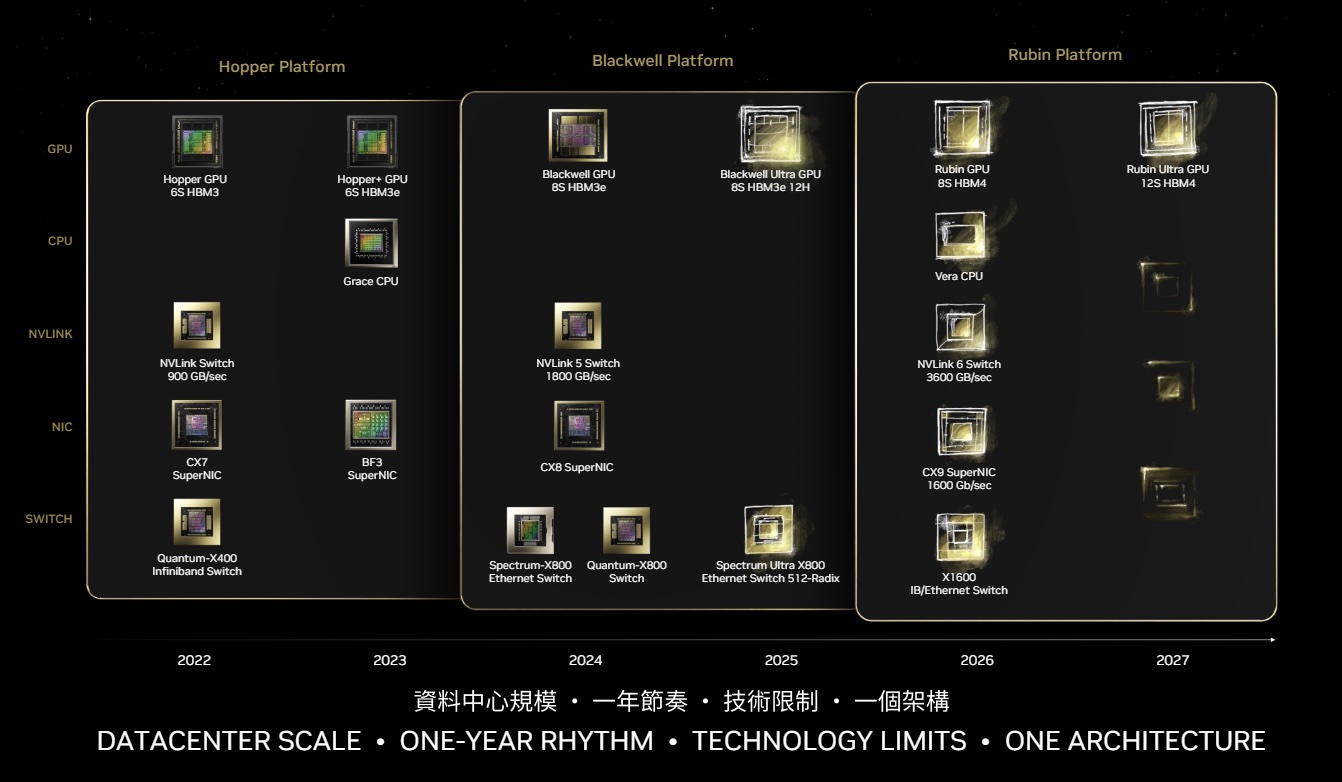
Task: Click the DATACENTER SCALE text at the bottom
Action: 227,741
